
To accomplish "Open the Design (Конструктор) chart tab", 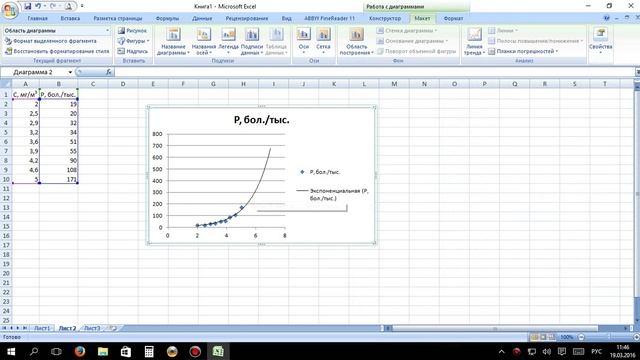I will [384, 18].
